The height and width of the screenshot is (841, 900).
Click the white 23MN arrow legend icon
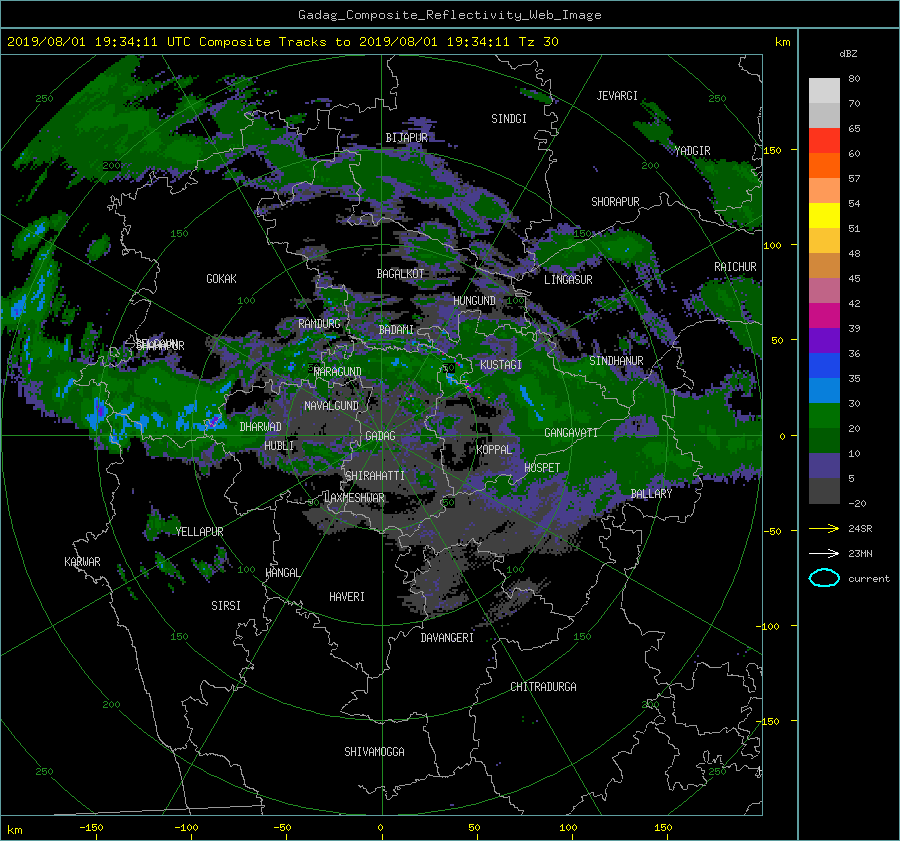point(824,553)
